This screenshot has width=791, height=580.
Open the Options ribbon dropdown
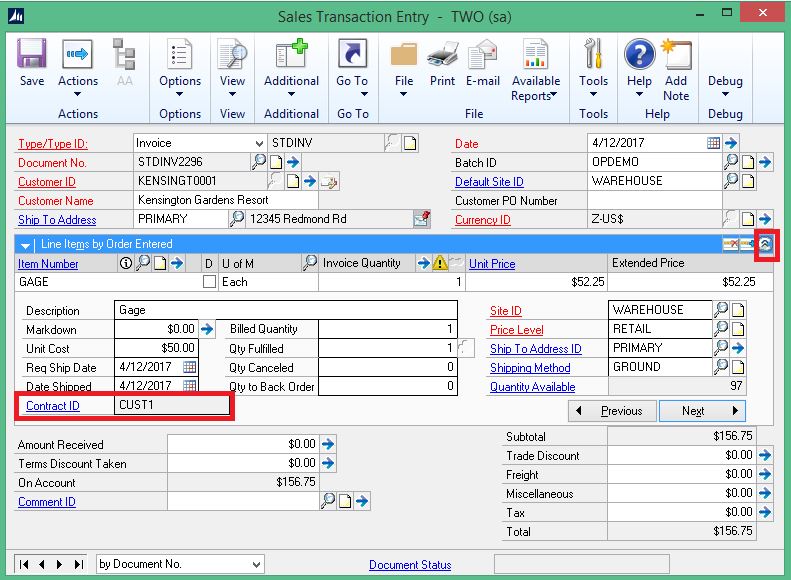pos(180,66)
